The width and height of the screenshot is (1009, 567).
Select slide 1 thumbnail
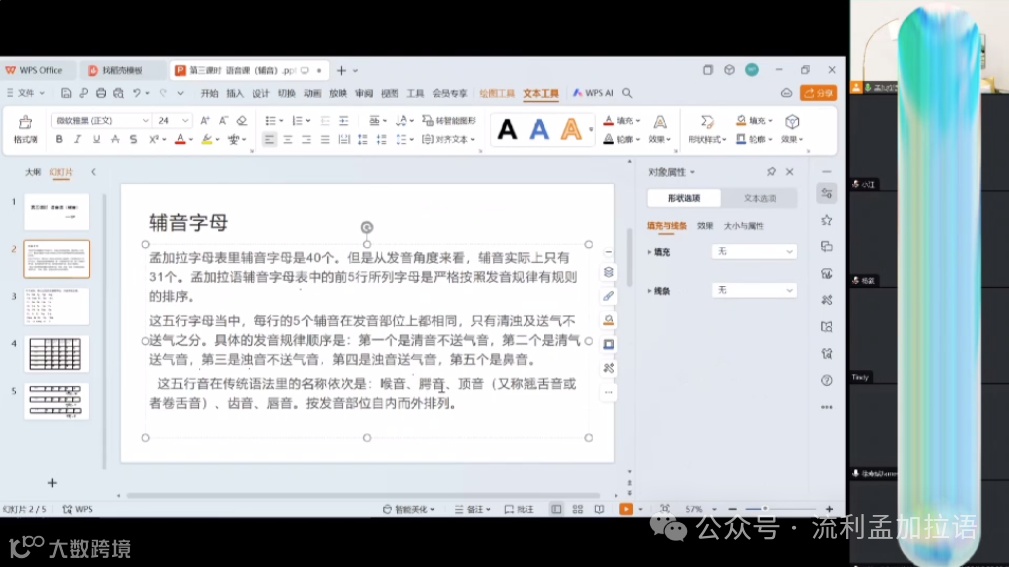57,212
